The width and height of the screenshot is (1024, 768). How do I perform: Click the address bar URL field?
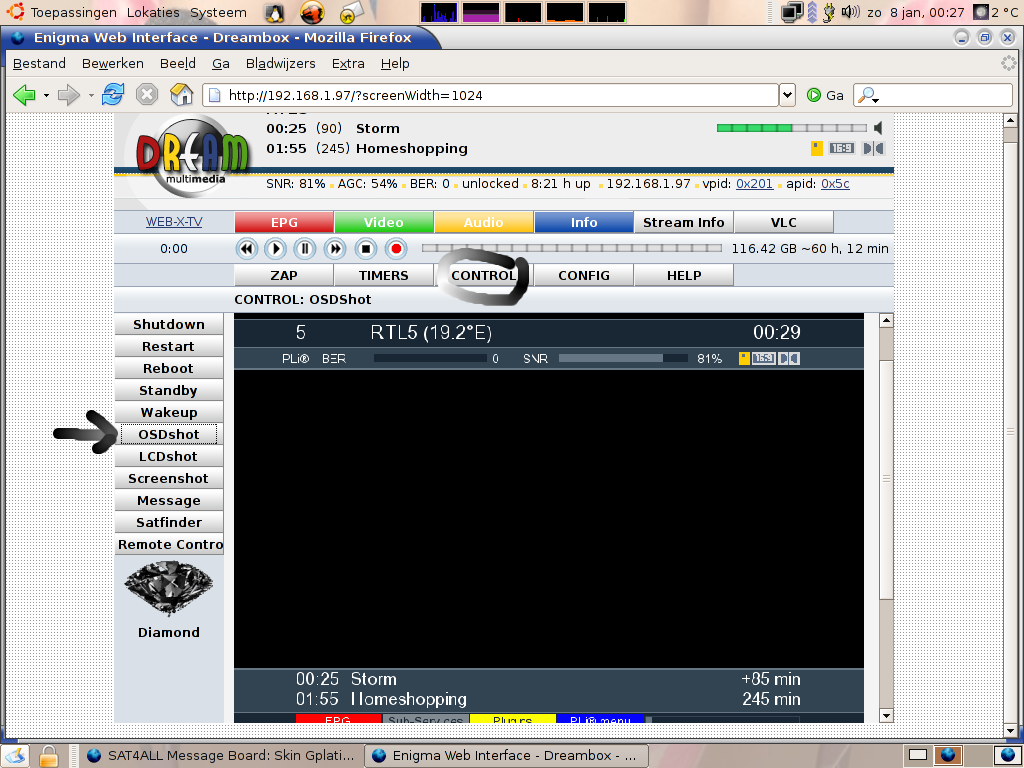[490, 95]
